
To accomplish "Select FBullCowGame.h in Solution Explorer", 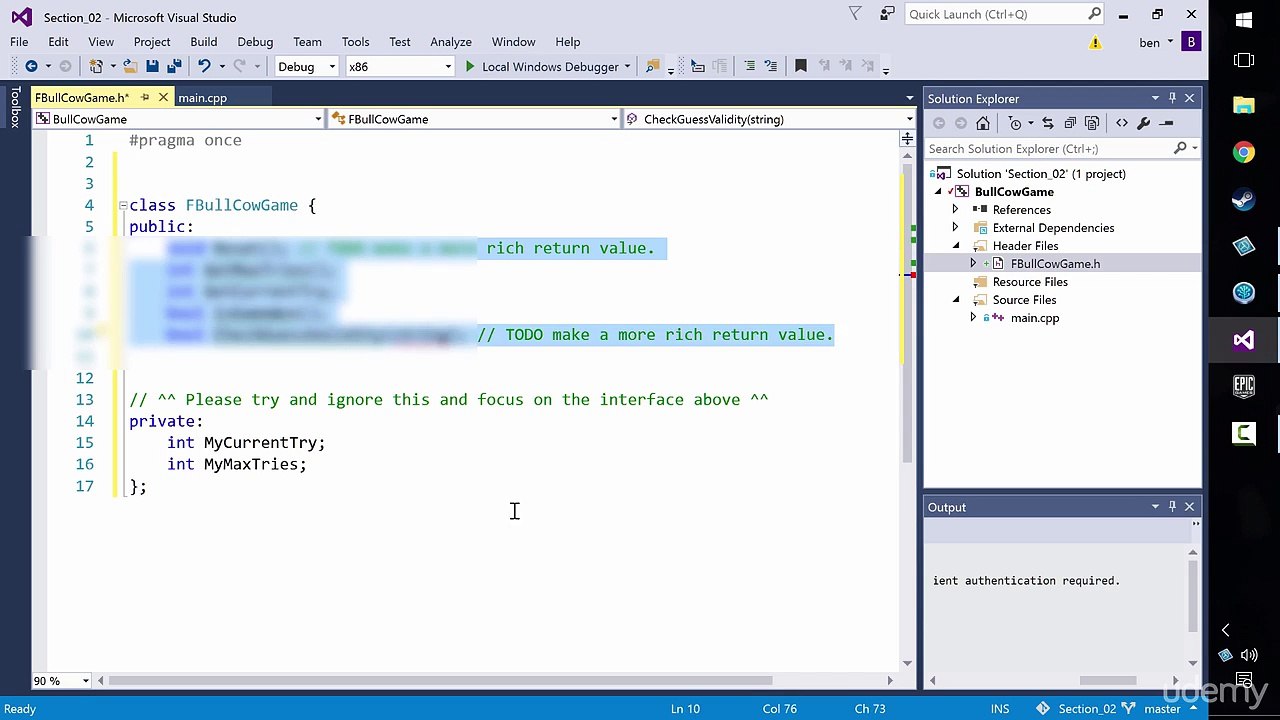I will 1055,264.
